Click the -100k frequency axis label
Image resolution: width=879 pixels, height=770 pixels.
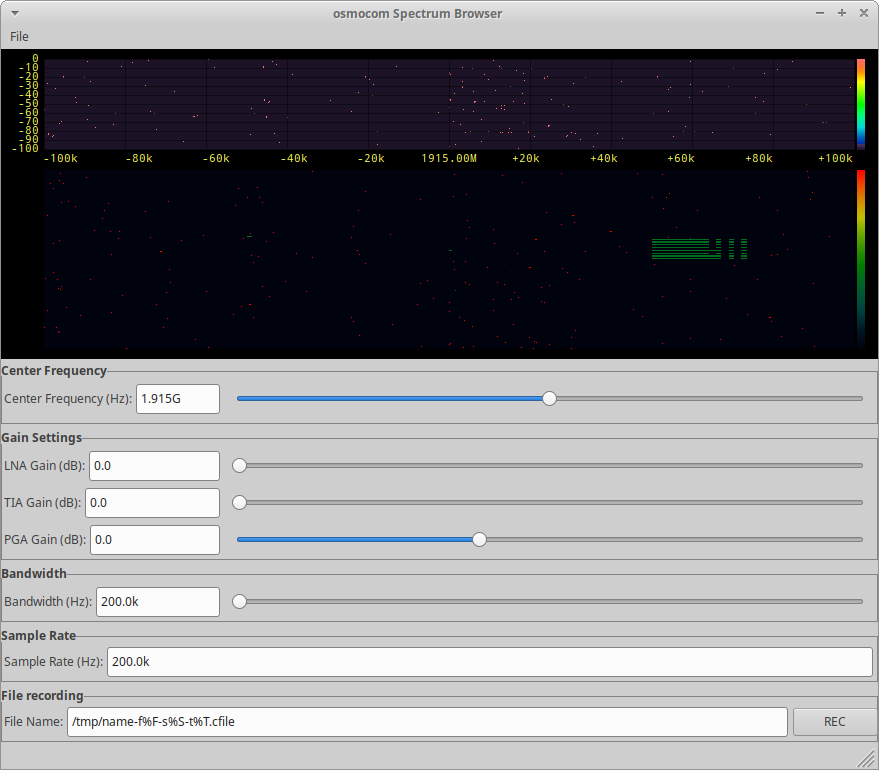pos(61,159)
